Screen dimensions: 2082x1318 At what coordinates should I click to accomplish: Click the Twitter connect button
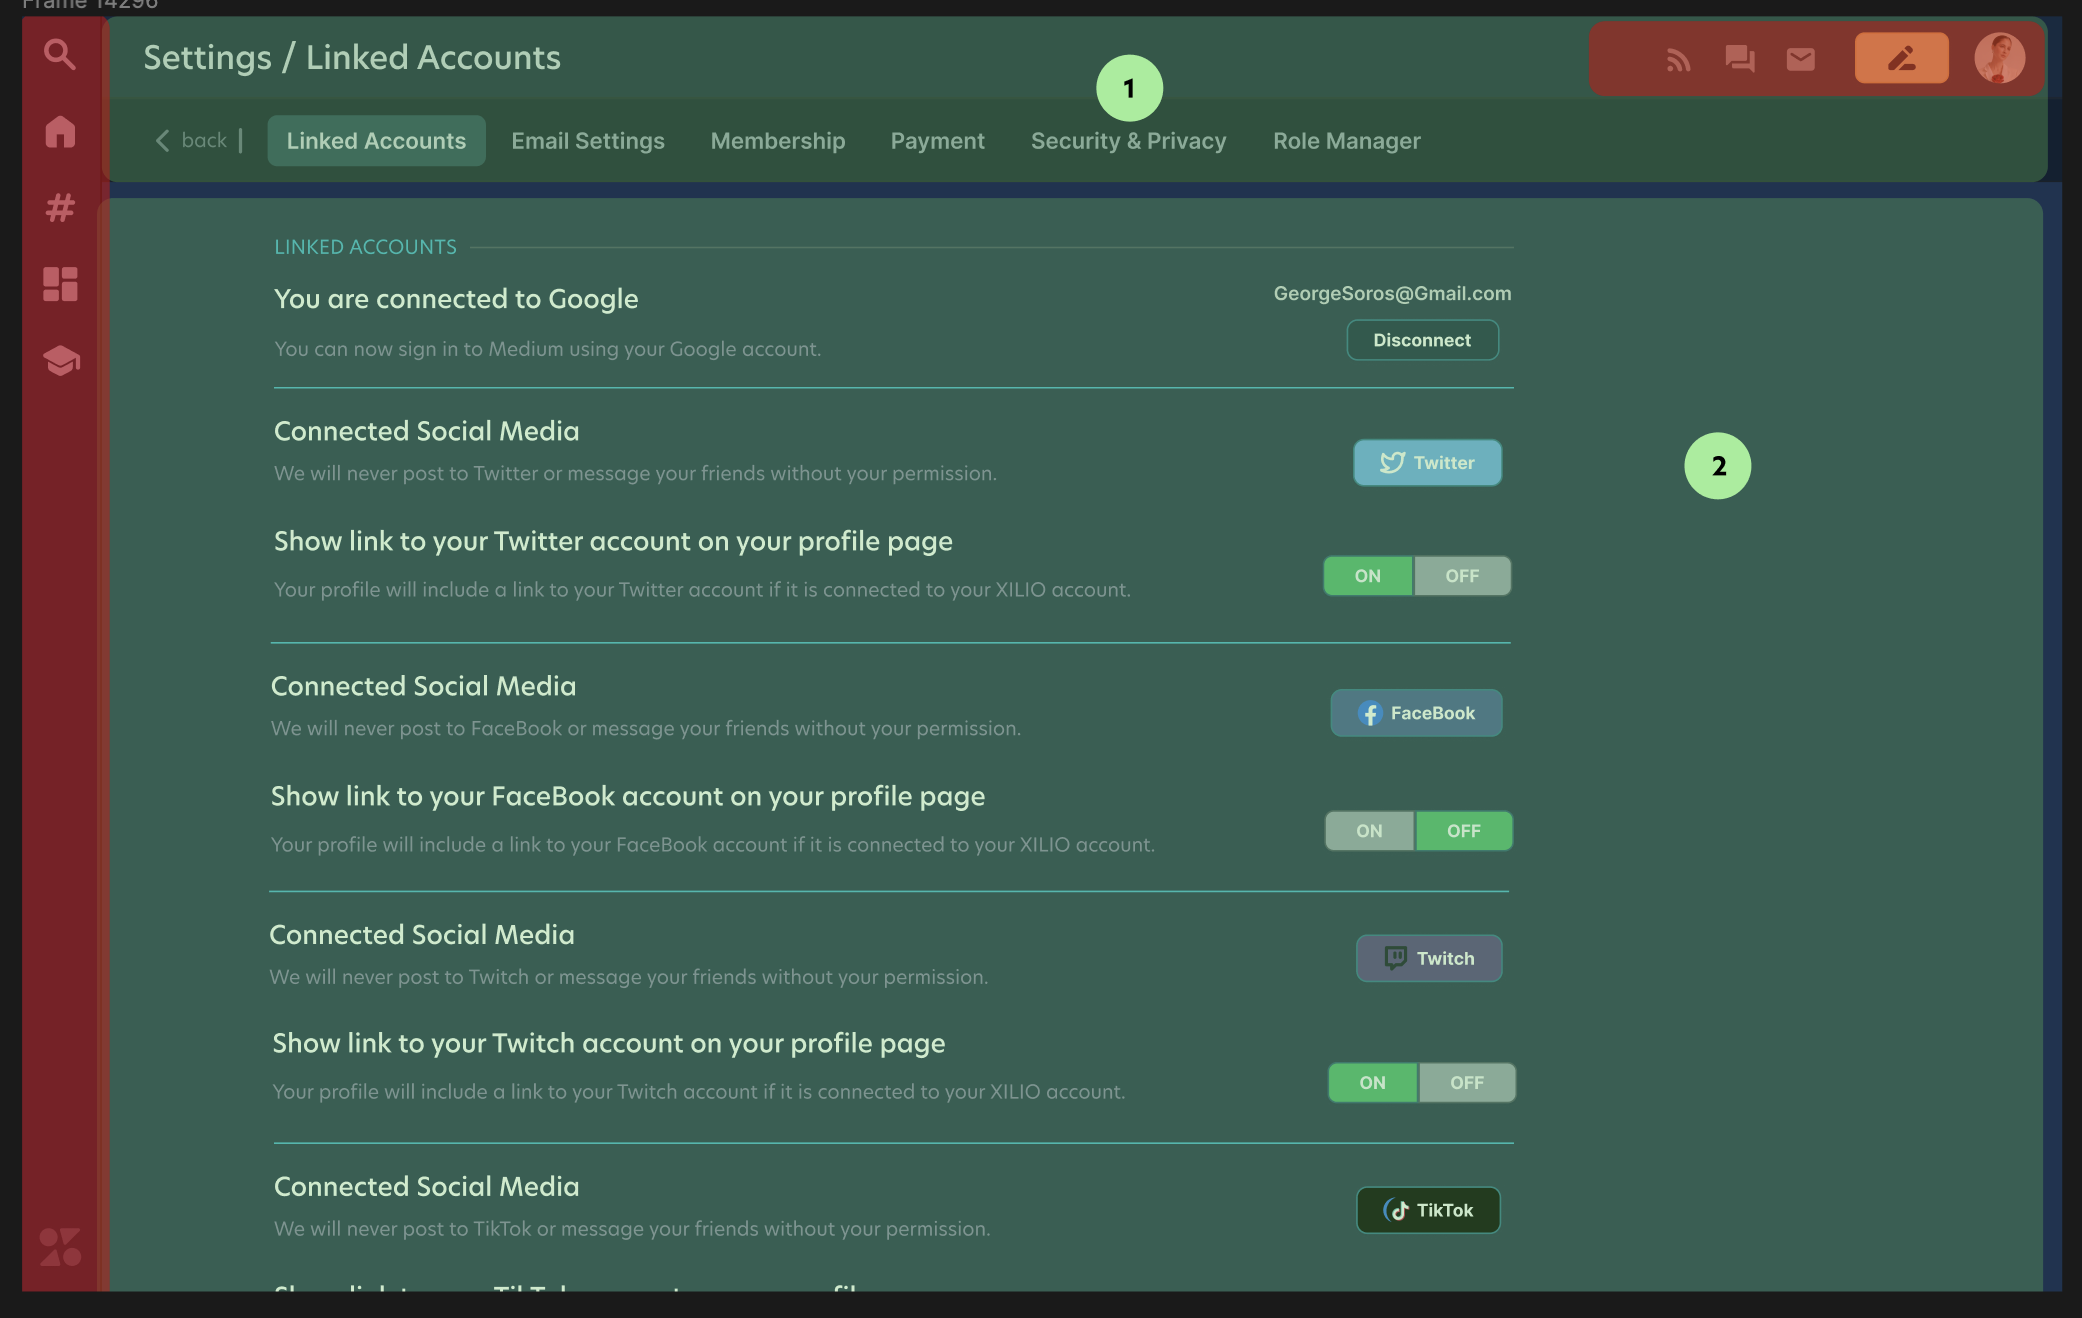pyautogui.click(x=1427, y=462)
